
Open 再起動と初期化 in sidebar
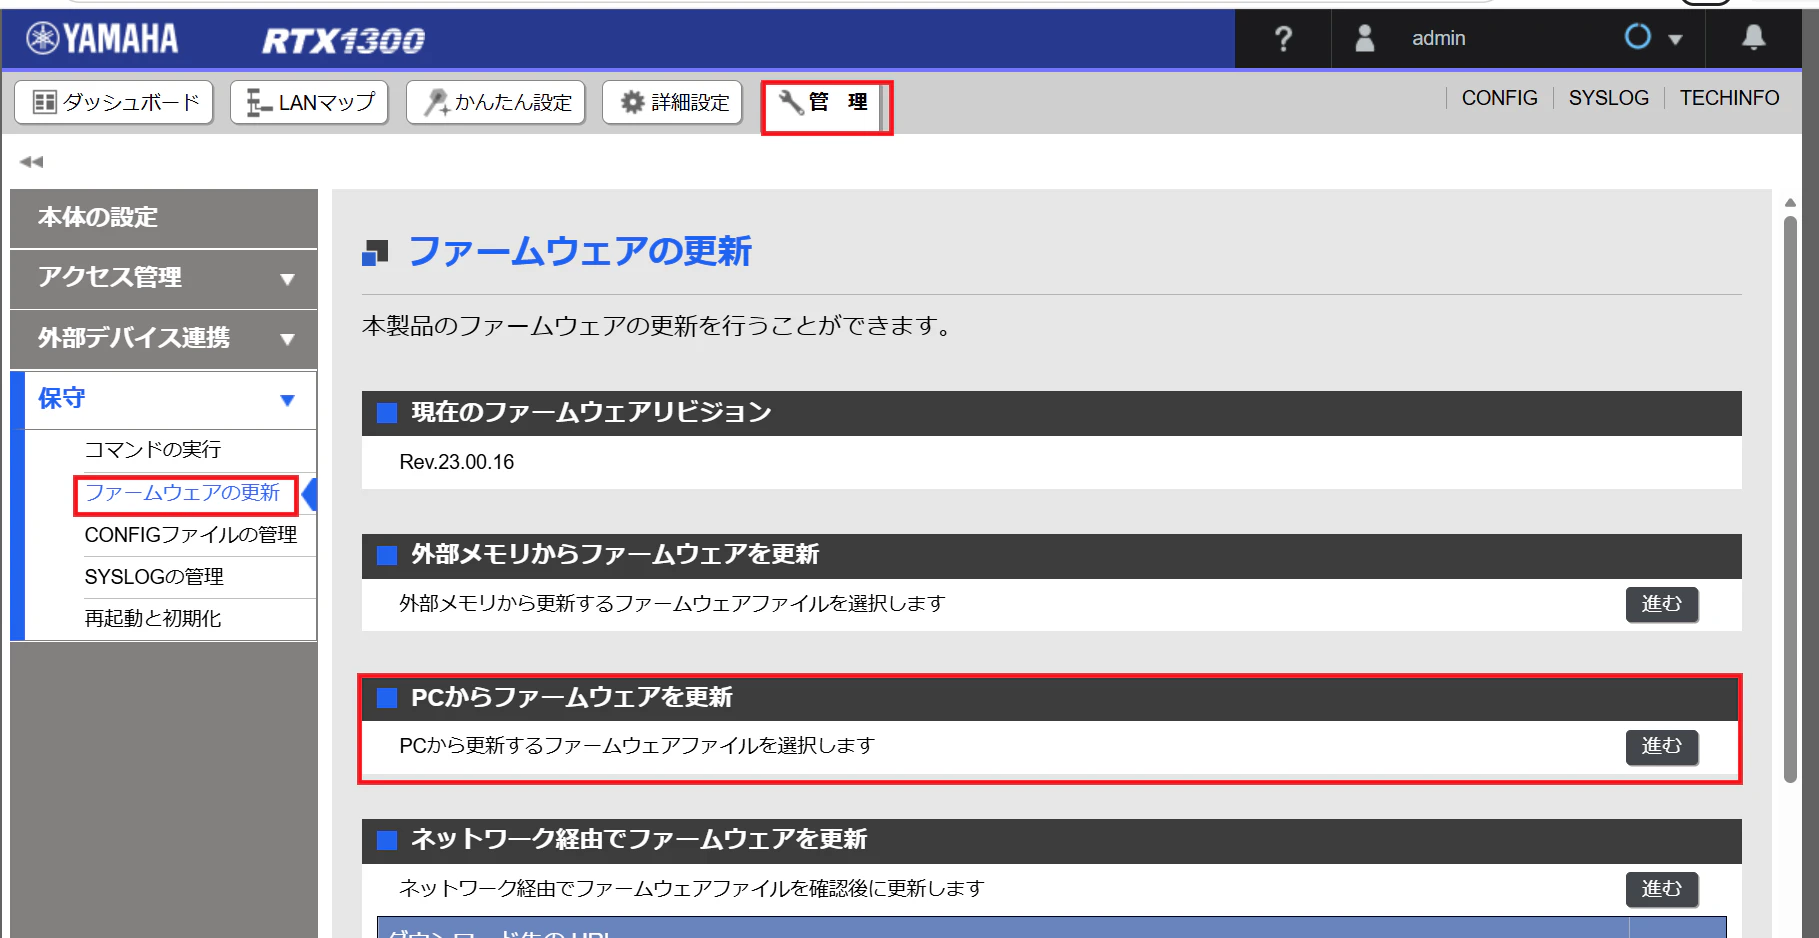pos(153,619)
